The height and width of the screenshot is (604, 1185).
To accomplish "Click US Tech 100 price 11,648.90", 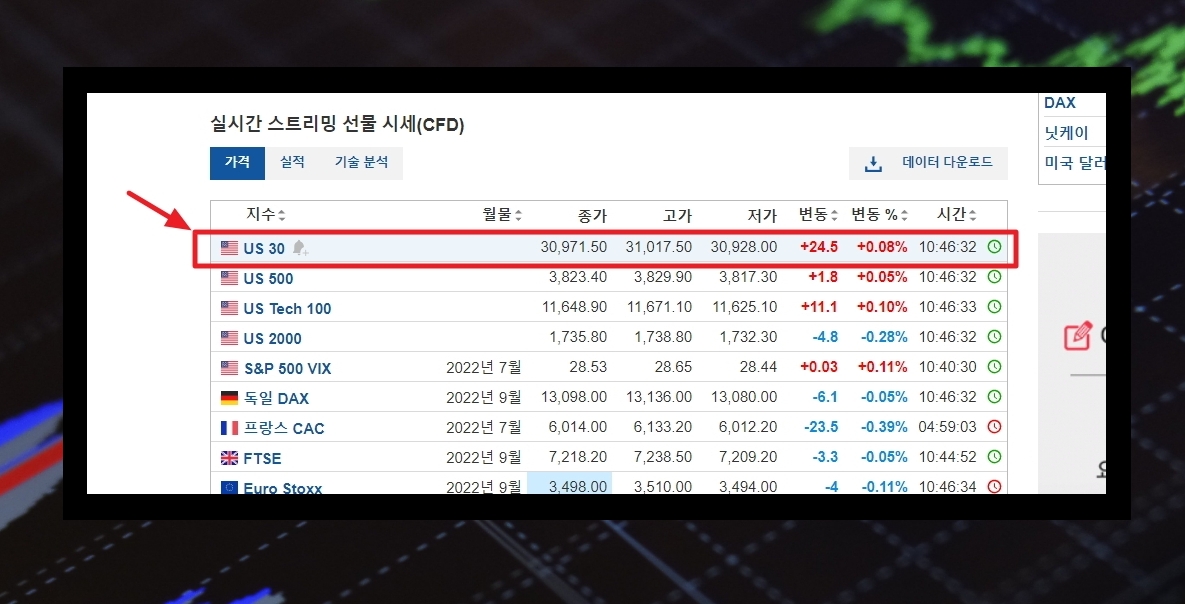I will [x=574, y=307].
